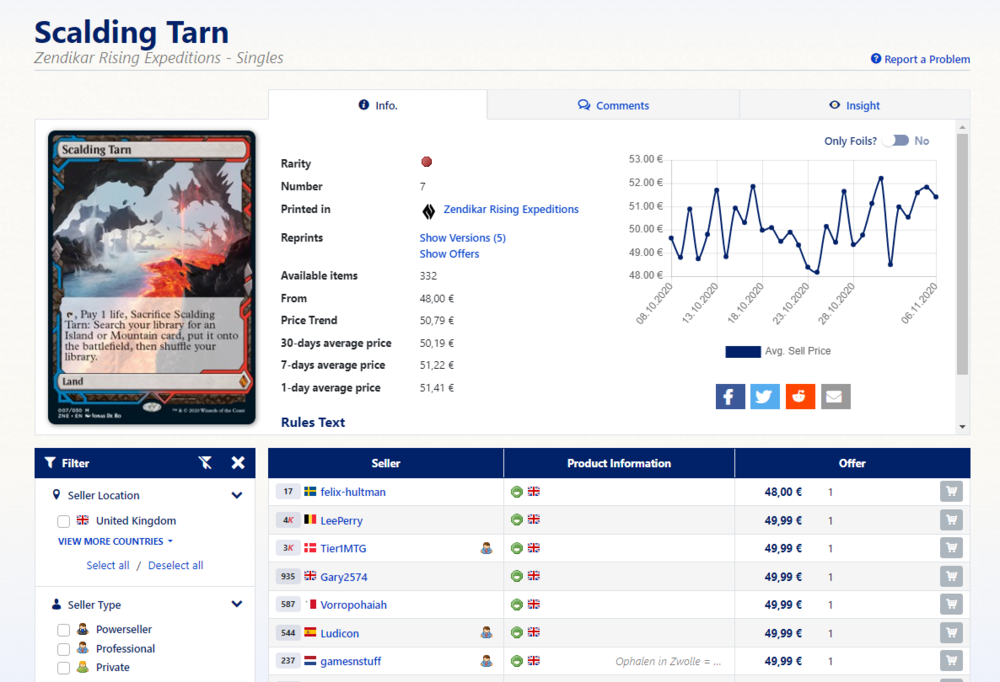Tick the Private seller type checkbox
Image resolution: width=1000 pixels, height=682 pixels.
coord(64,668)
